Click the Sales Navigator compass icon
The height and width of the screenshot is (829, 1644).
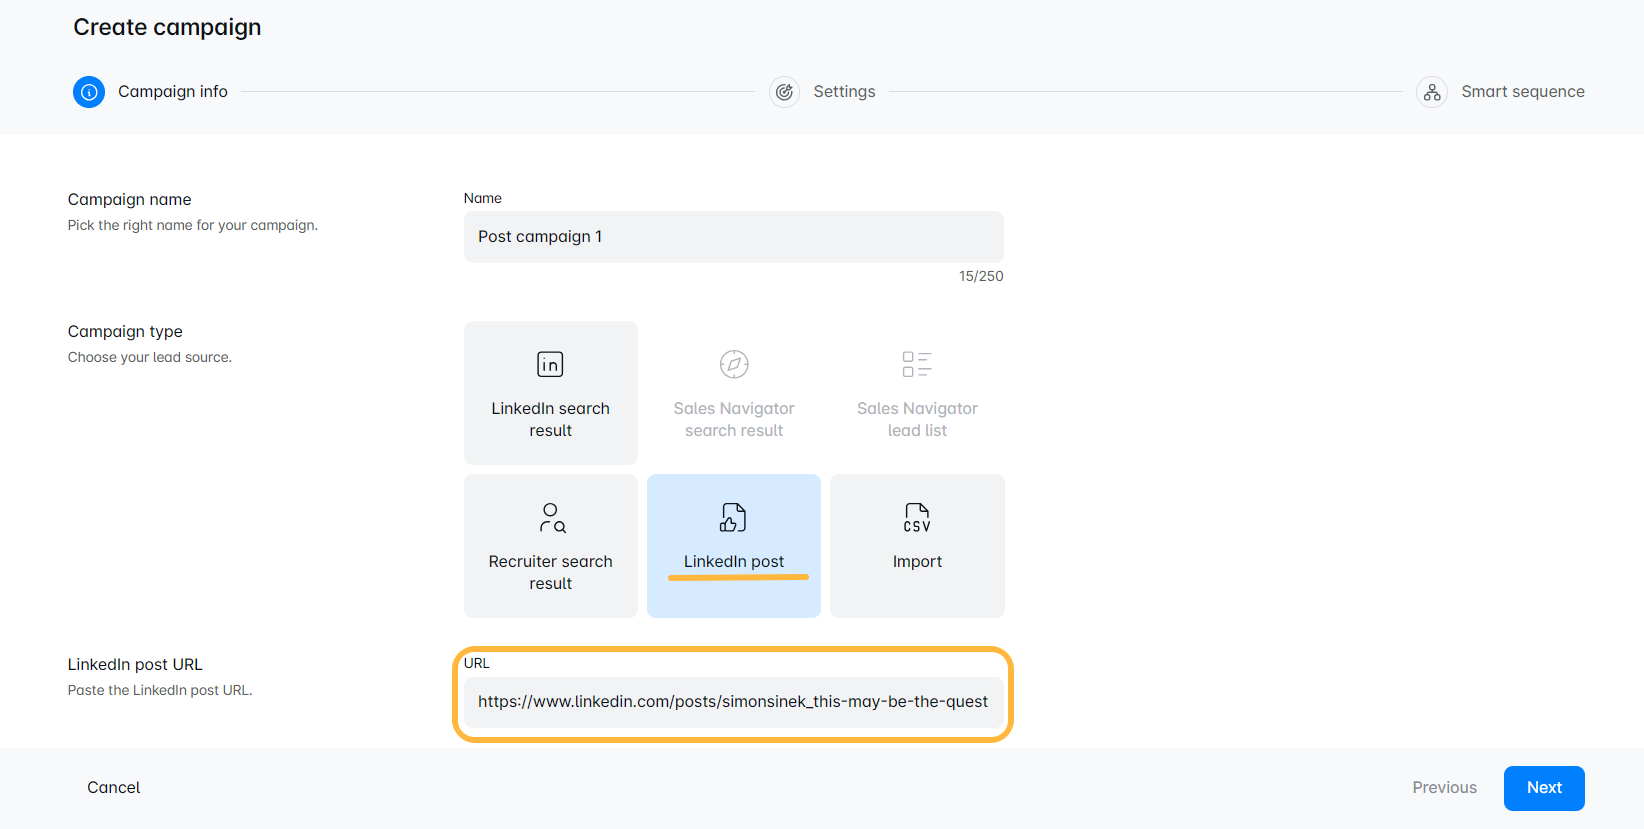pyautogui.click(x=734, y=364)
